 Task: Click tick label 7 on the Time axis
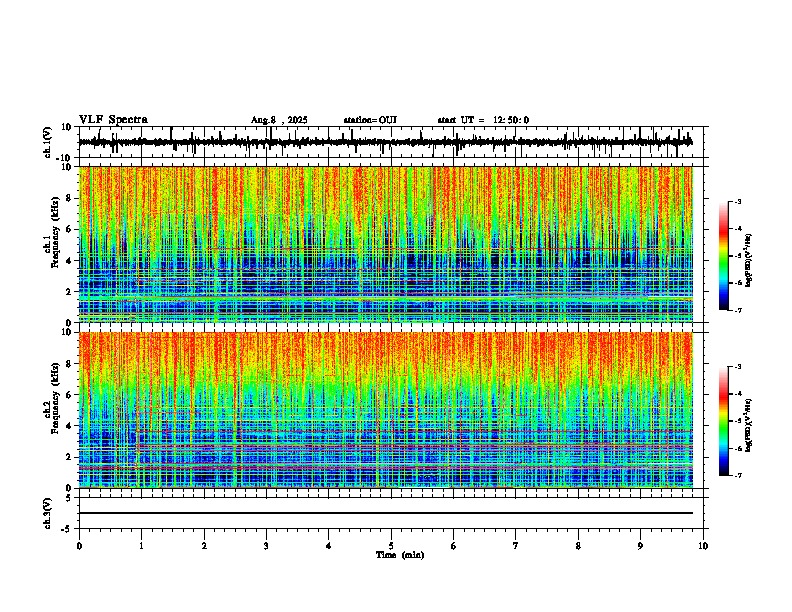coord(516,546)
